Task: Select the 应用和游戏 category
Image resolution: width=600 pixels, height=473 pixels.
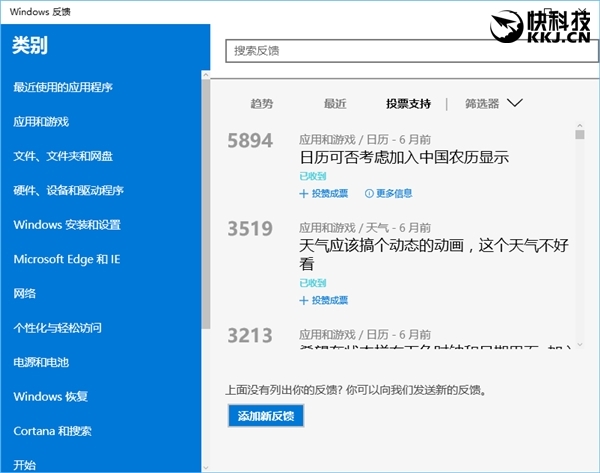Action: tap(41, 121)
